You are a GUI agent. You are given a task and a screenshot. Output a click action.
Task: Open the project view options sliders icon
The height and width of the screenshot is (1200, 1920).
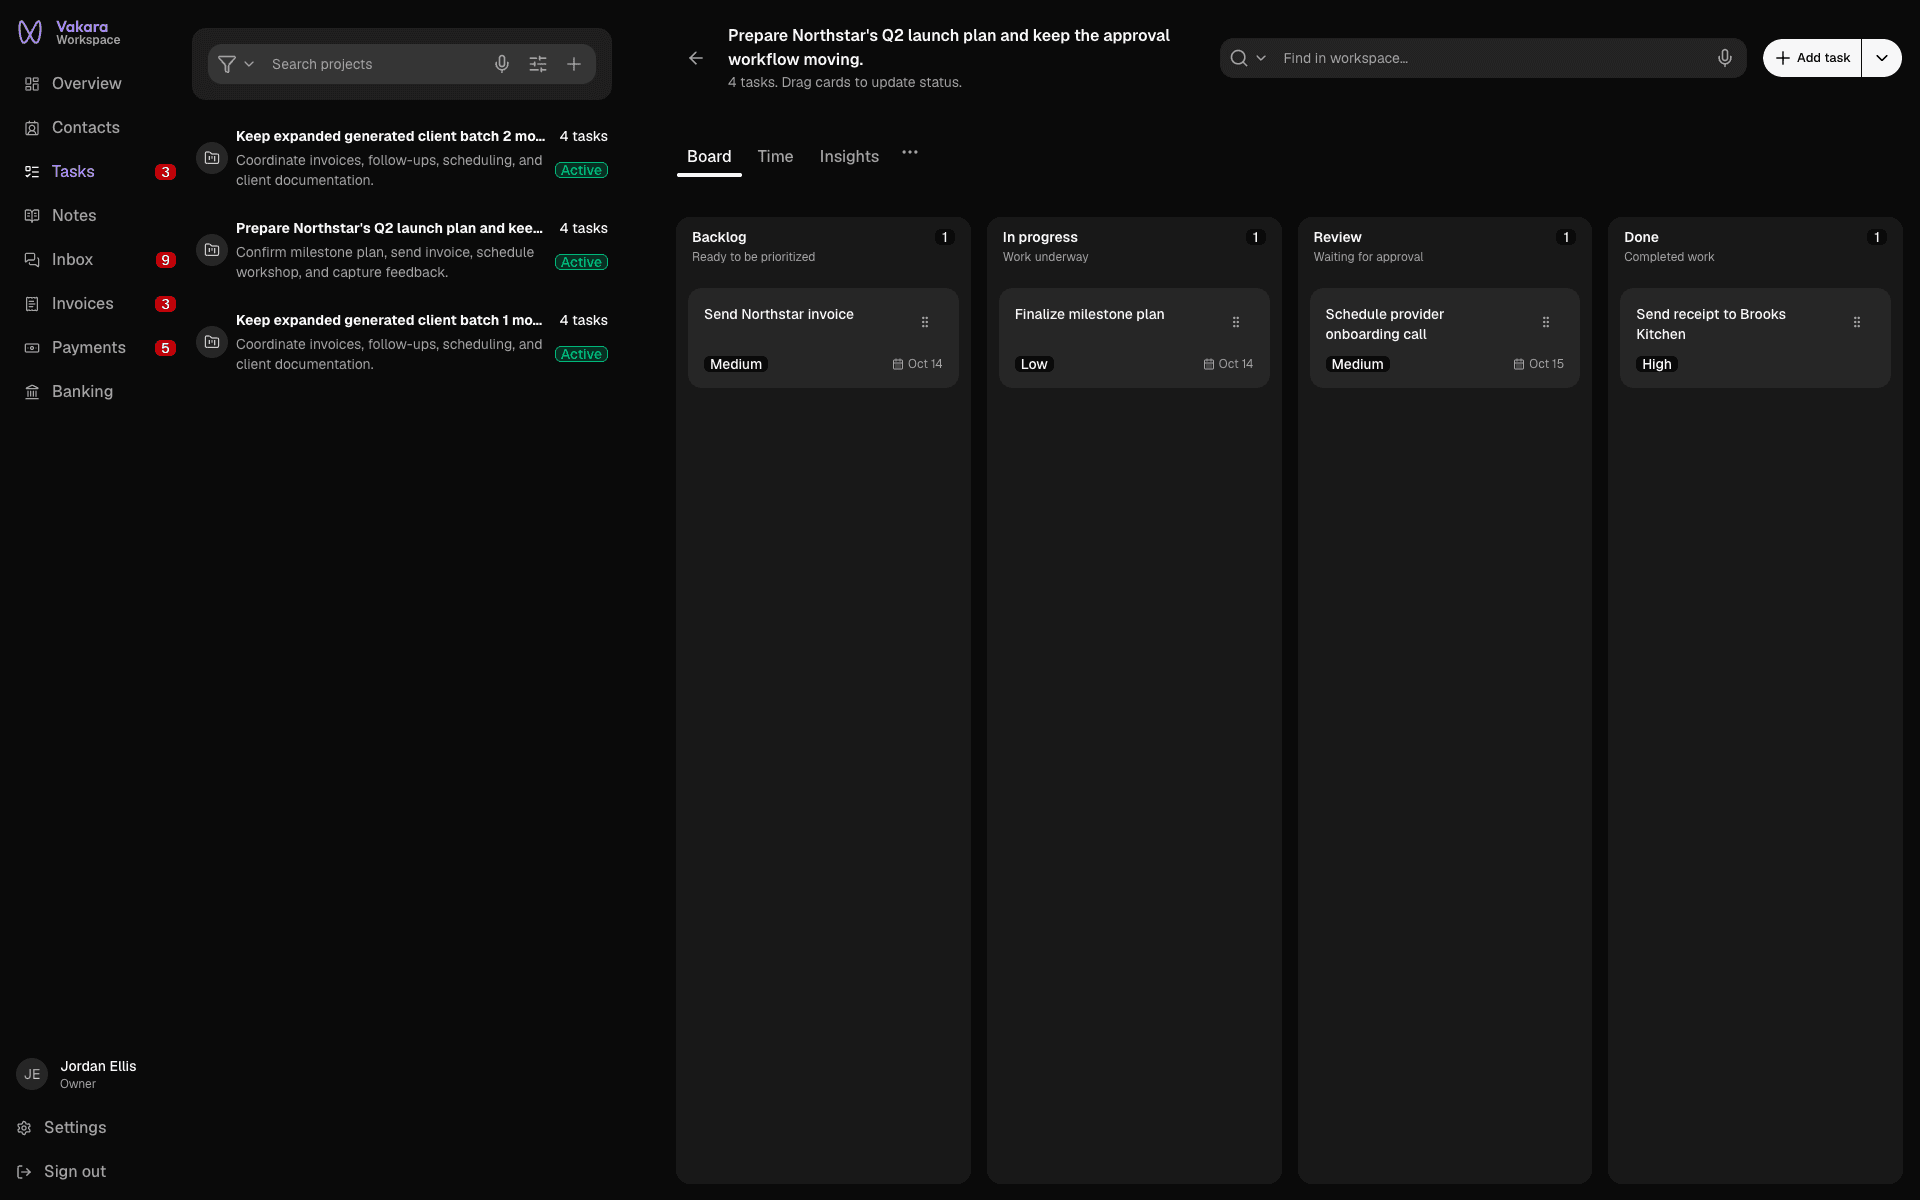538,64
